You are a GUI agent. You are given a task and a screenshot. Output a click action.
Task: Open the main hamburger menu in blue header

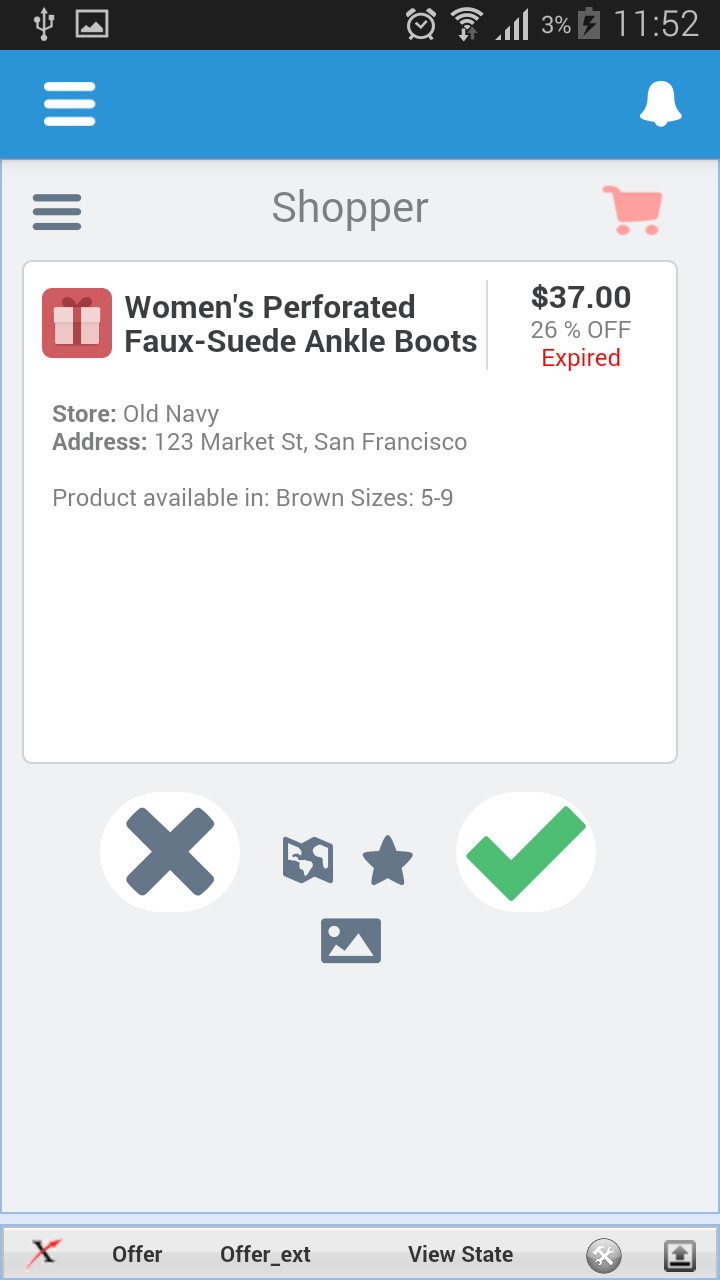(69, 104)
